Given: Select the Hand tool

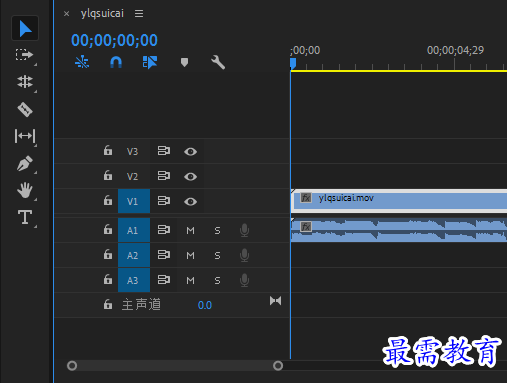Looking at the screenshot, I should pyautogui.click(x=25, y=190).
